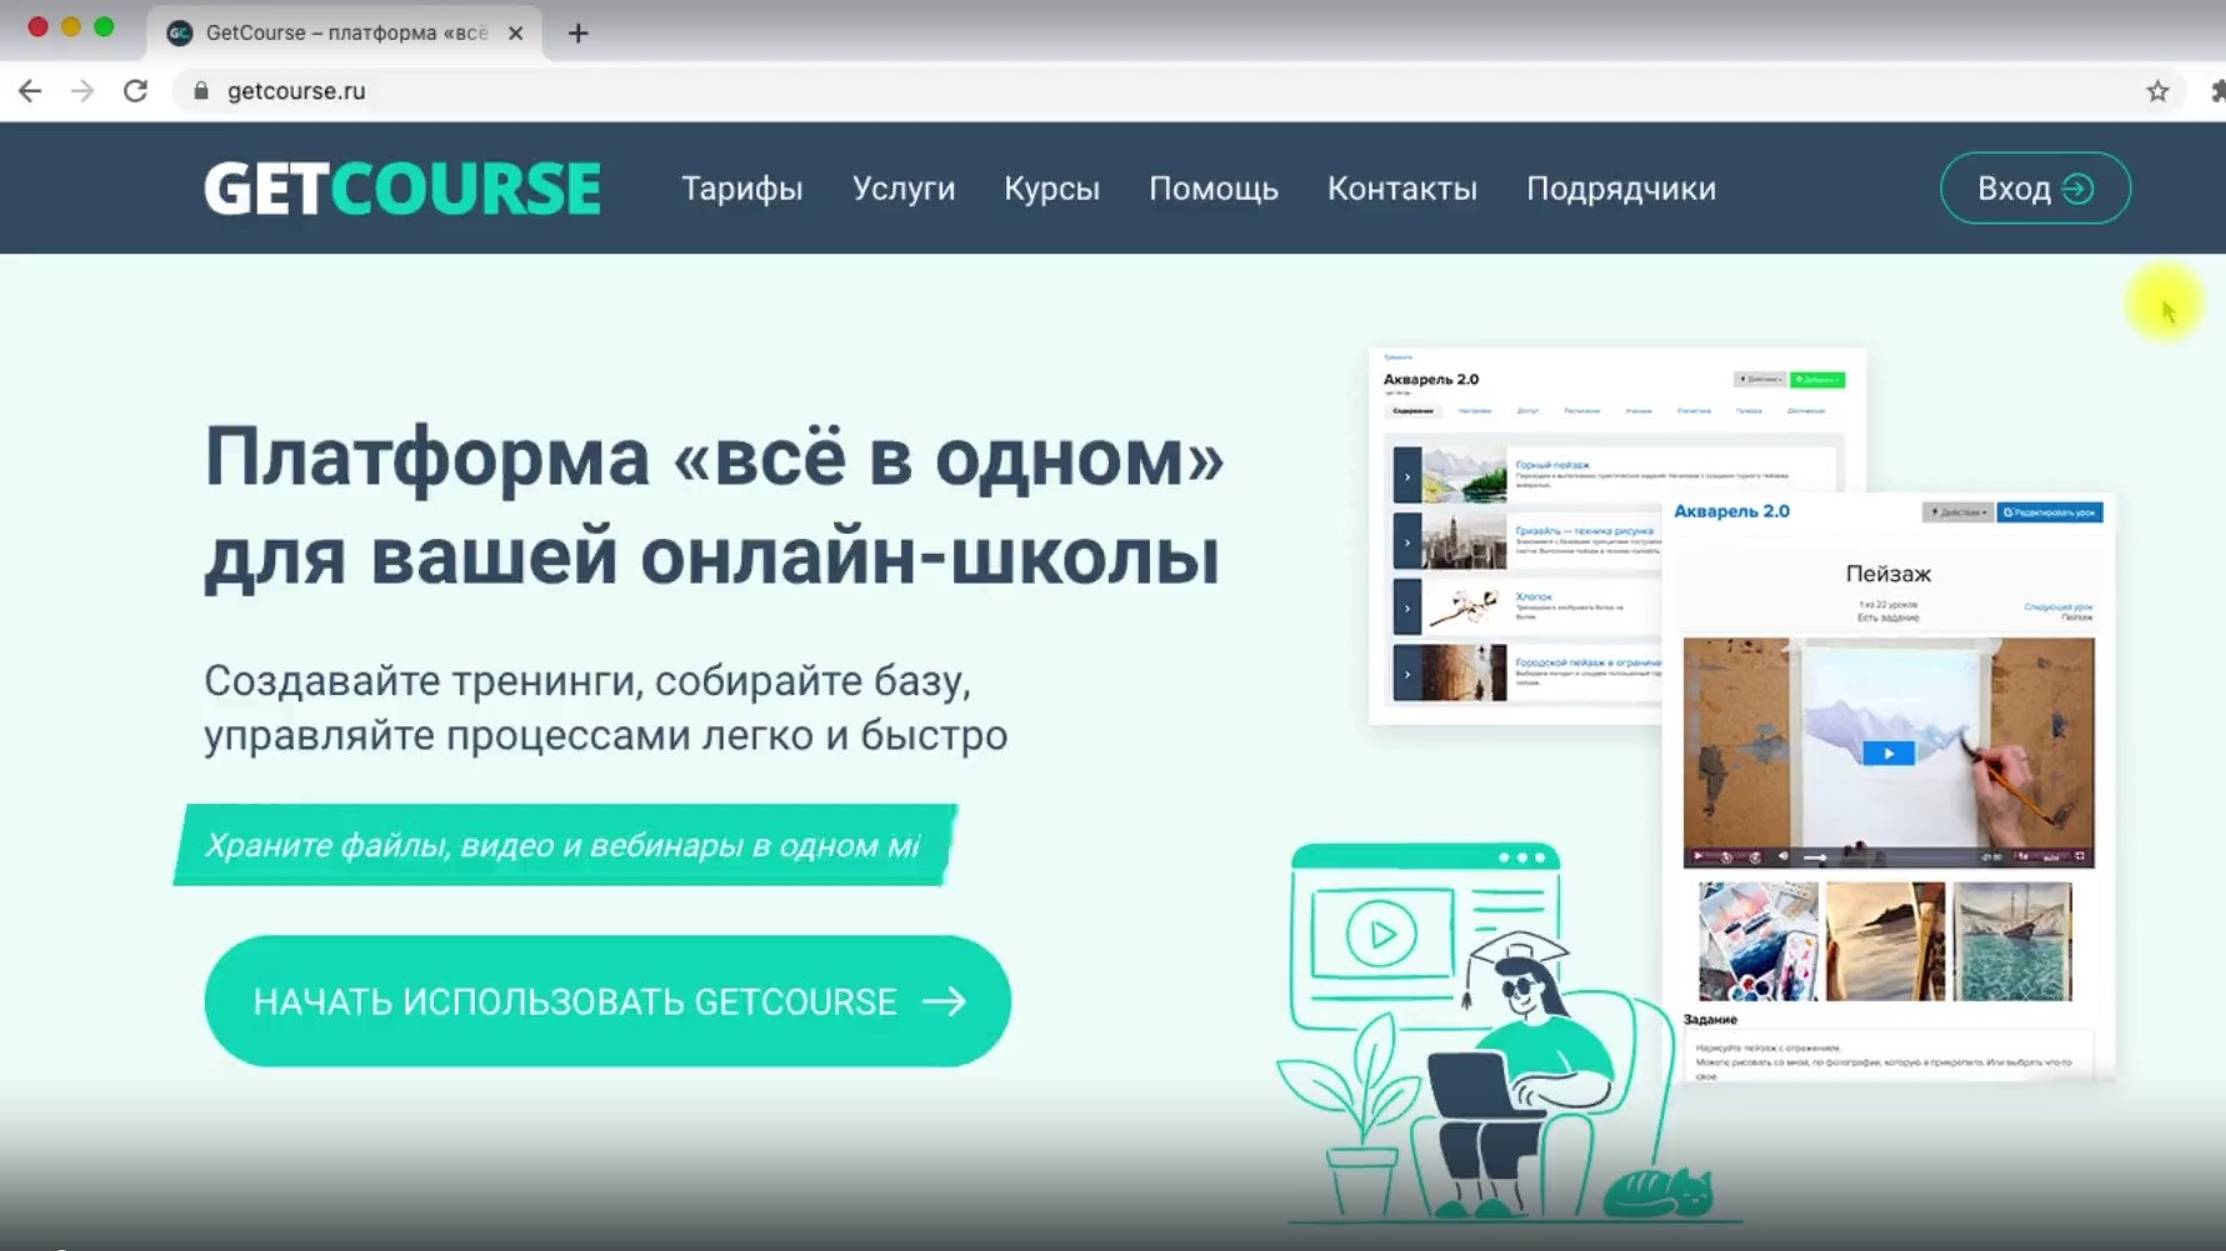Click the Вход button
2226x1251 pixels.
[2034, 188]
